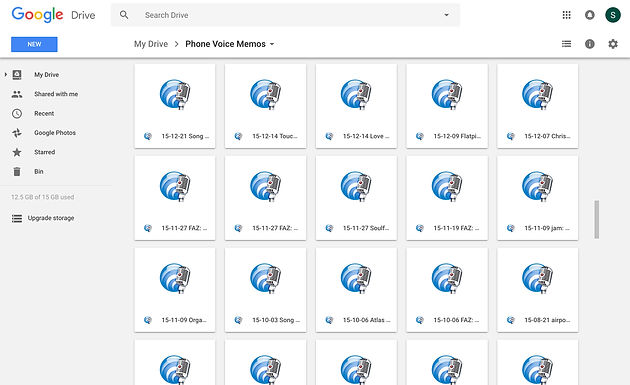Open the Google apps grid

click(567, 15)
